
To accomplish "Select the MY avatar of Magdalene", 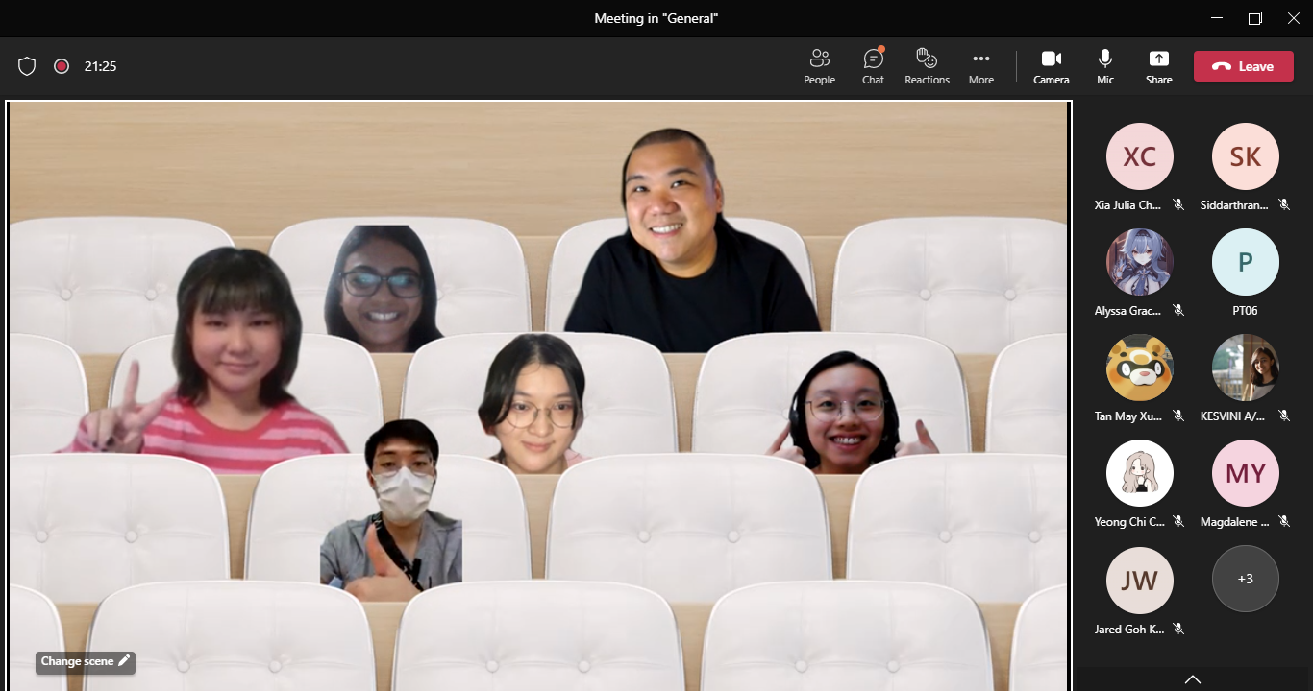I will (x=1245, y=473).
